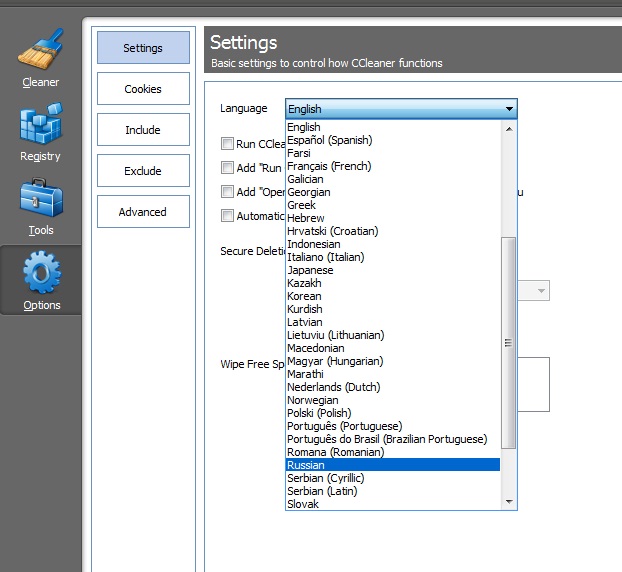Image resolution: width=622 pixels, height=572 pixels.
Task: Choose Georgian from the language list
Action: coord(393,192)
